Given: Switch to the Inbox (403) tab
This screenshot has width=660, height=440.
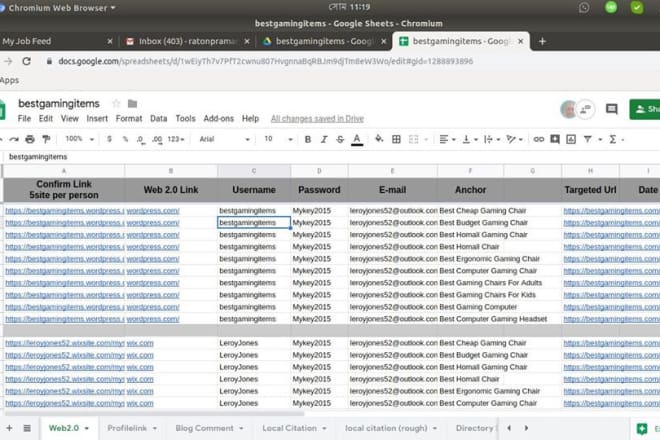Looking at the screenshot, I should point(187,41).
